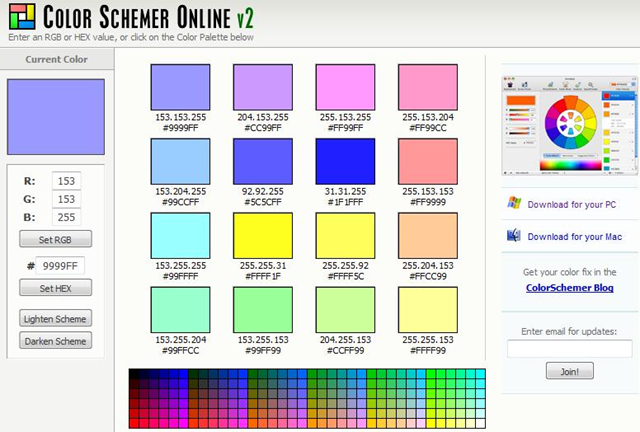The width and height of the screenshot is (640, 432).
Task: Click the Color Schemer Online logo icon
Action: 22,16
